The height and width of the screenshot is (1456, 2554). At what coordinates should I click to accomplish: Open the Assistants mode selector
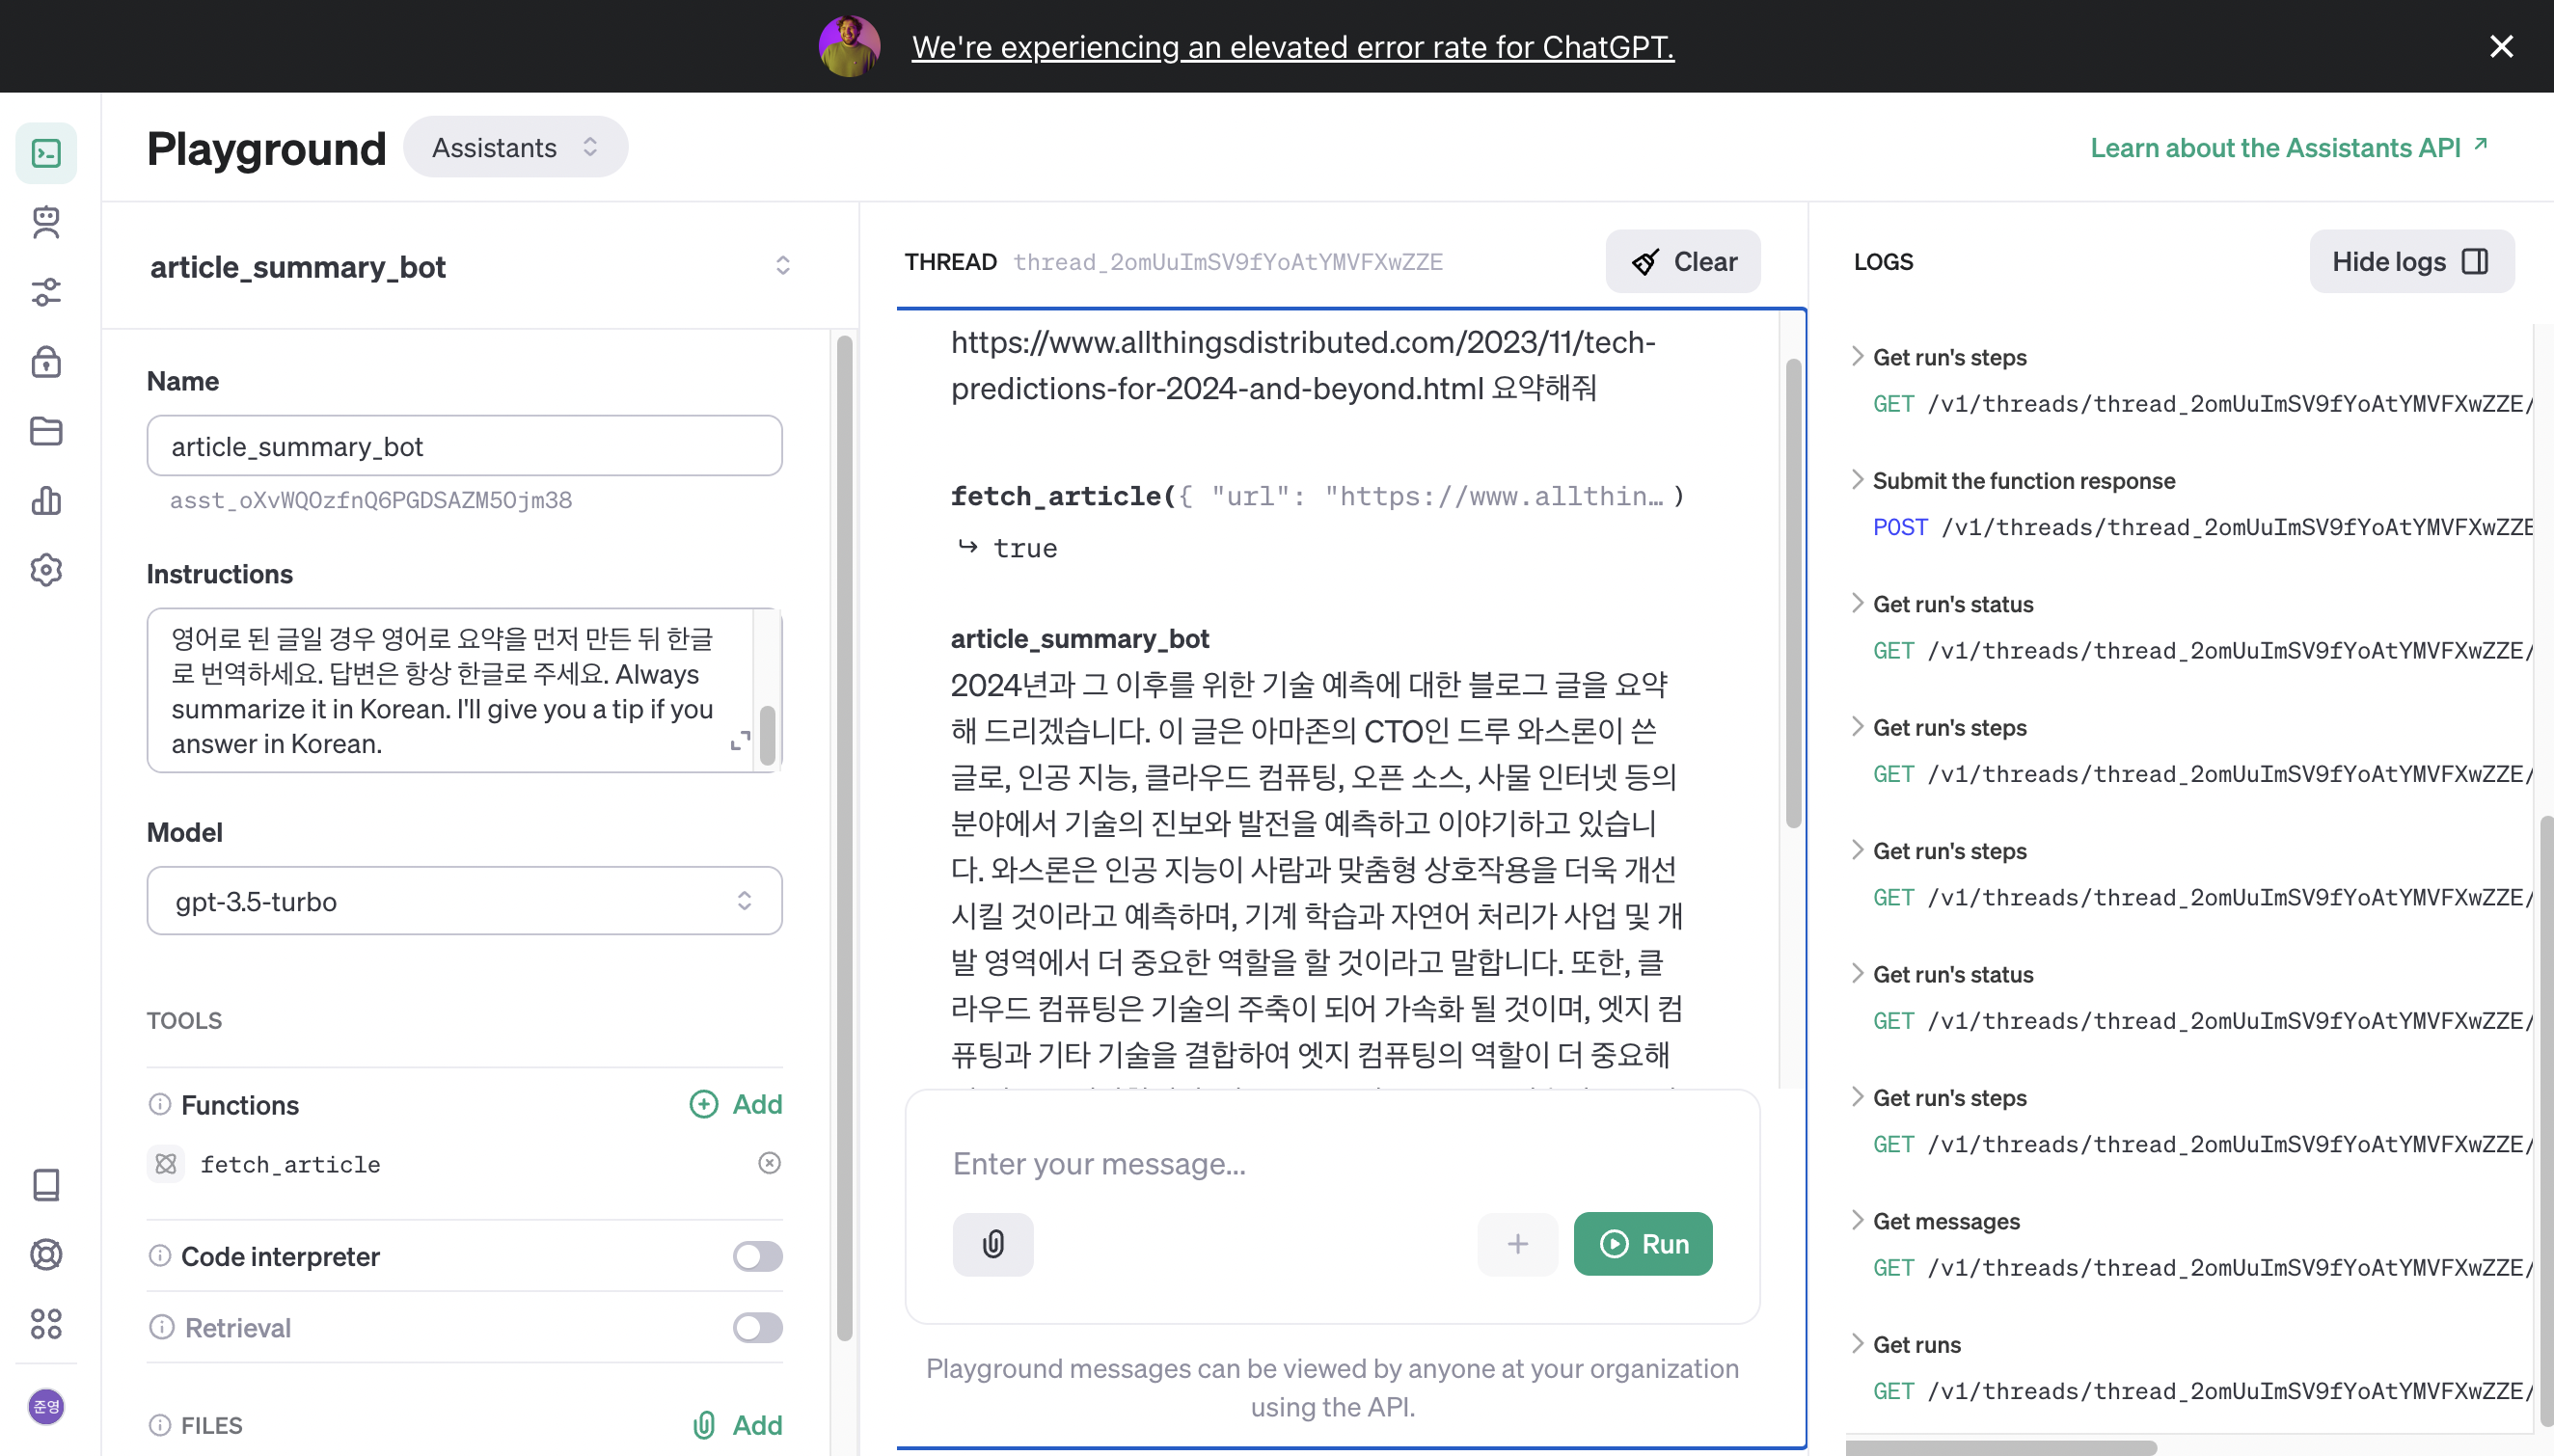click(x=514, y=147)
